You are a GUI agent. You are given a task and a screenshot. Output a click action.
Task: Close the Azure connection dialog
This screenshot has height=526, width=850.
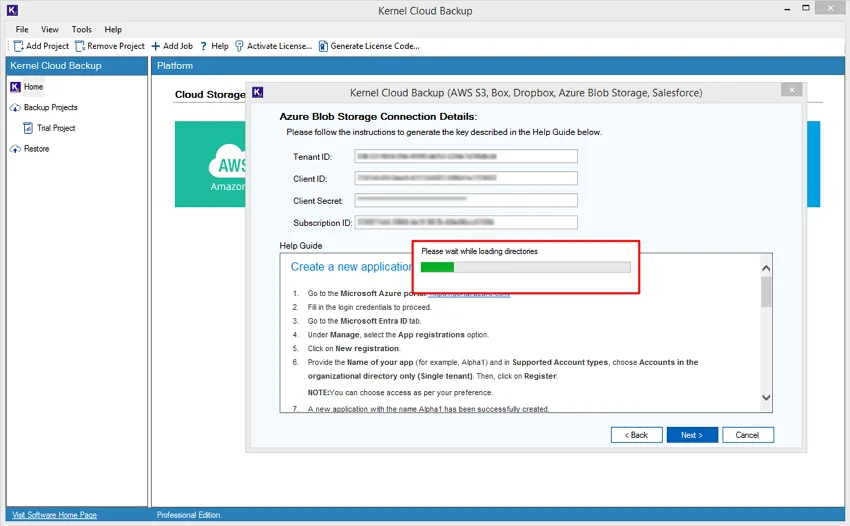coord(791,90)
